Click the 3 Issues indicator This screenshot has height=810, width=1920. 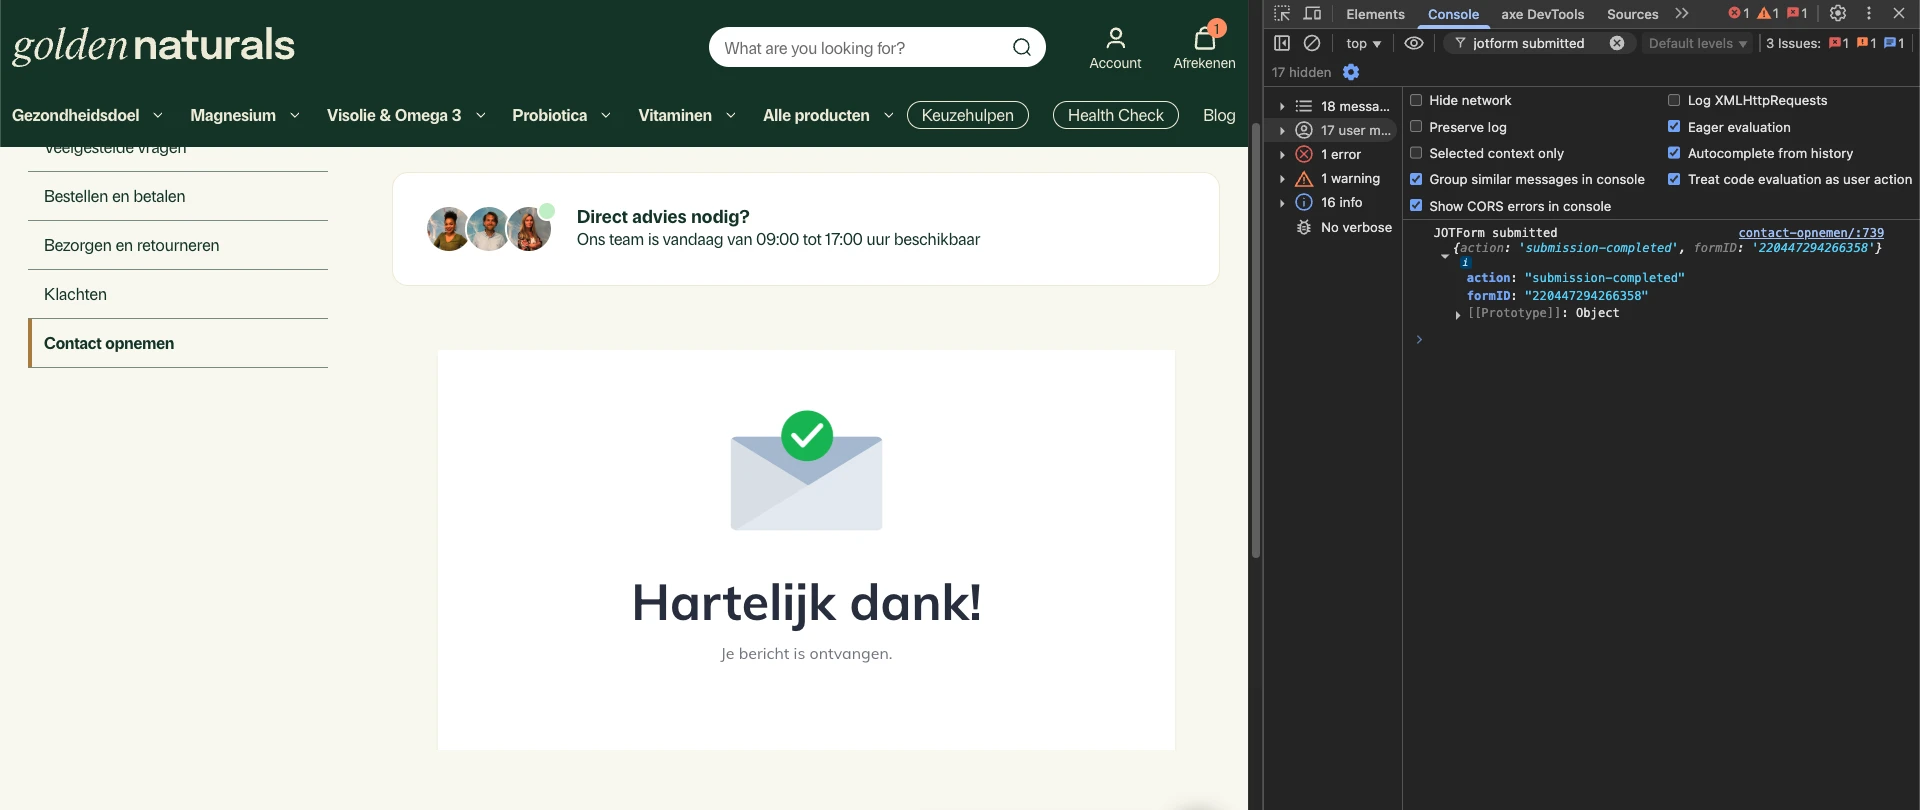(x=1835, y=43)
